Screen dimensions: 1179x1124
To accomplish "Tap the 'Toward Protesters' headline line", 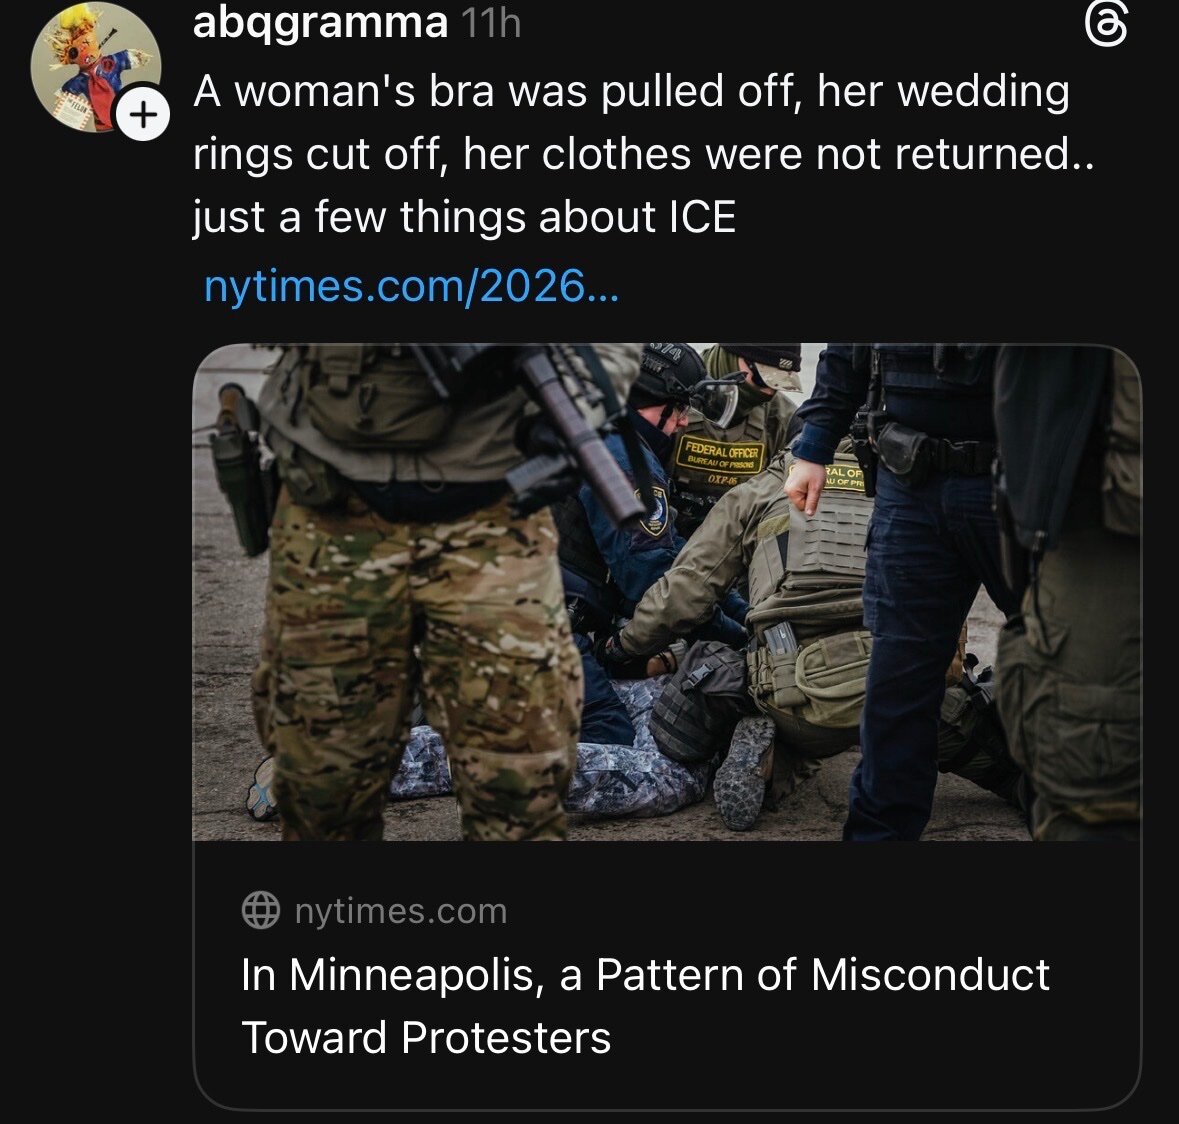I will 426,1037.
